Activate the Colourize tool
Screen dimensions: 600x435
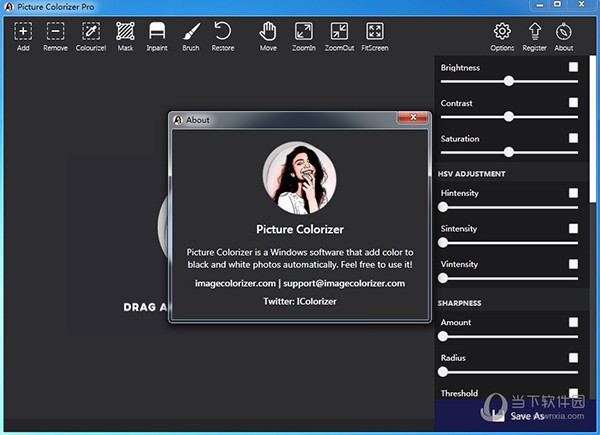coord(91,36)
